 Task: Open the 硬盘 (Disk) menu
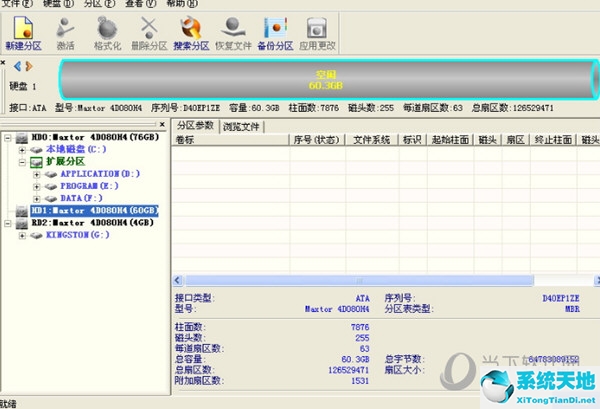coord(59,3)
